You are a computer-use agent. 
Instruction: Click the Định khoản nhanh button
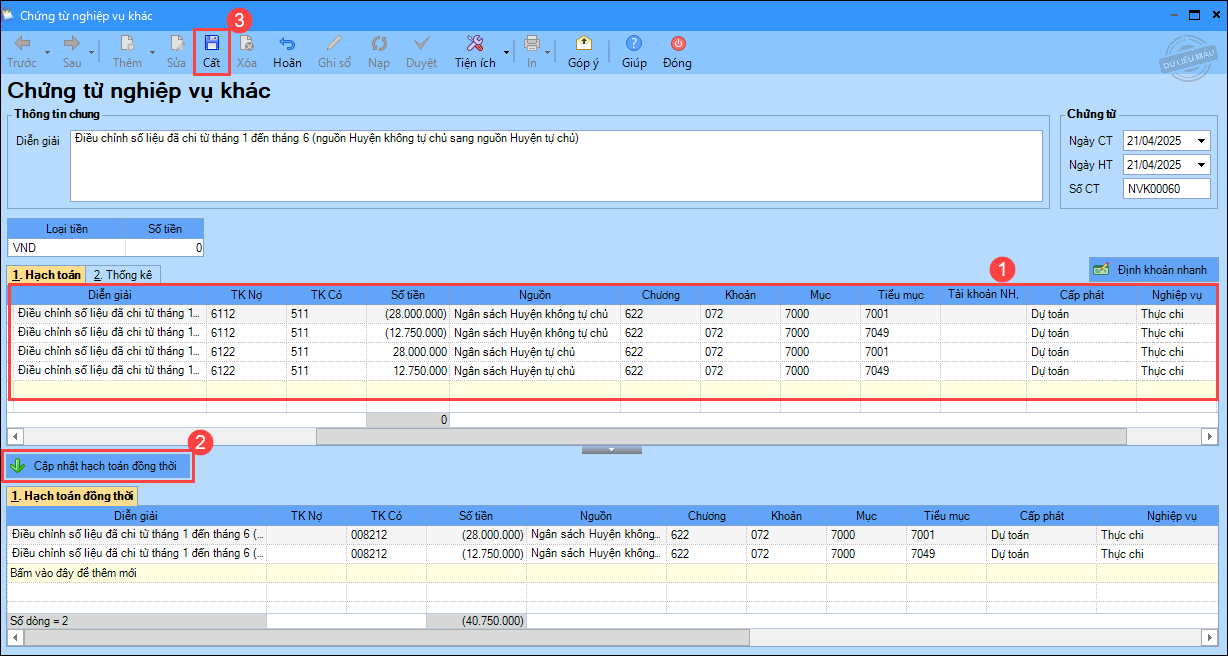coord(1153,270)
